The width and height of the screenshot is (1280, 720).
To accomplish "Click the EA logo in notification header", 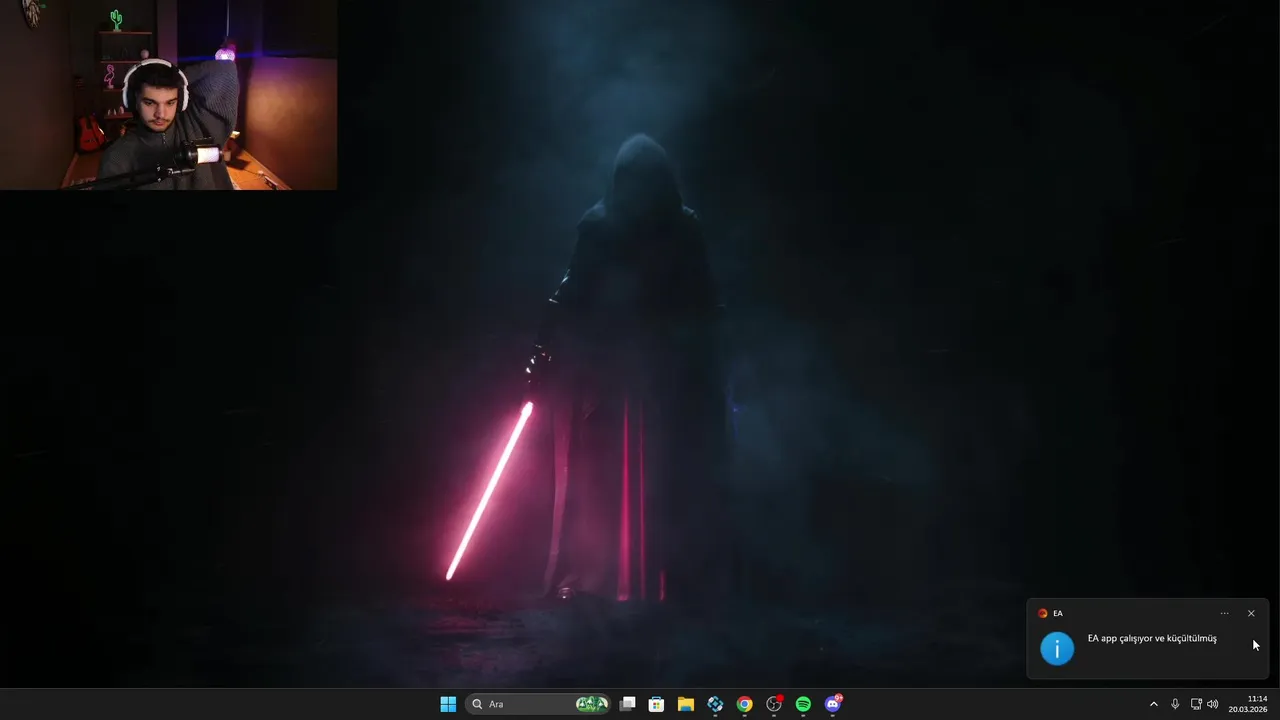I will tap(1043, 613).
